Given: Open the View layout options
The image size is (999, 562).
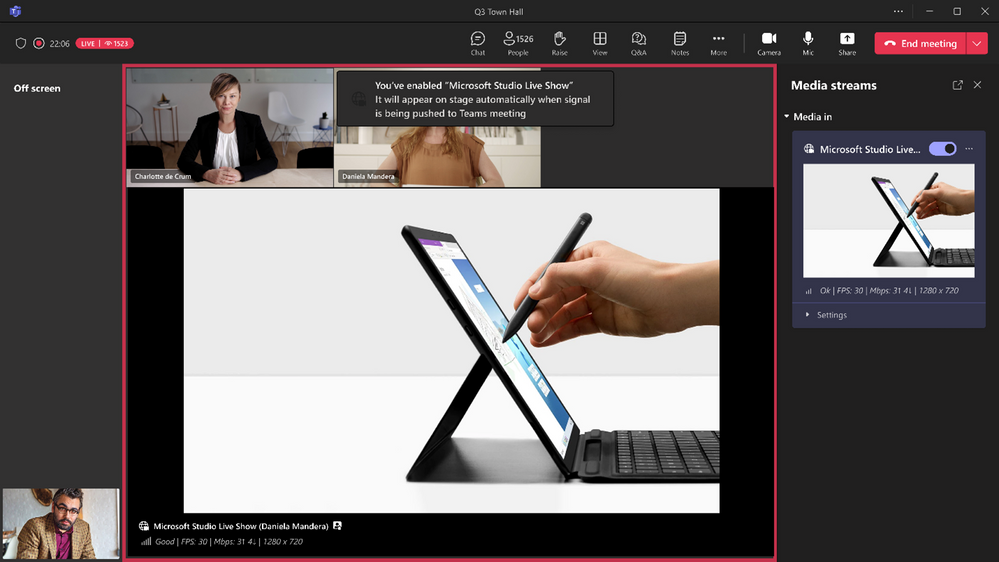Looking at the screenshot, I should pos(600,43).
